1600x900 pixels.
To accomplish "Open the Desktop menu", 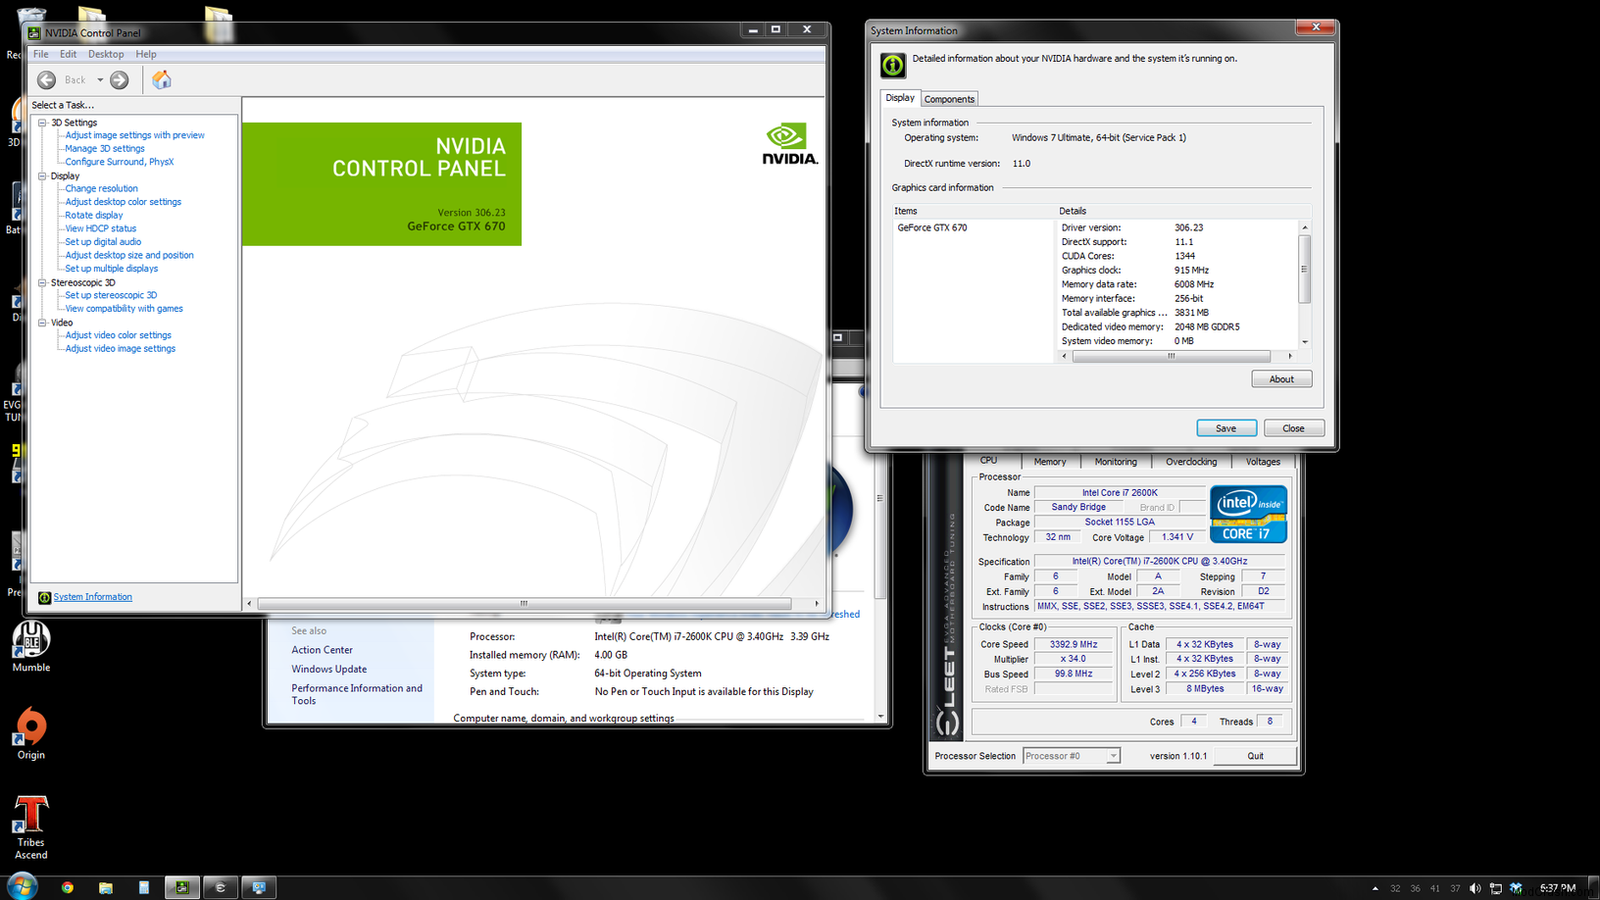I will click(106, 54).
